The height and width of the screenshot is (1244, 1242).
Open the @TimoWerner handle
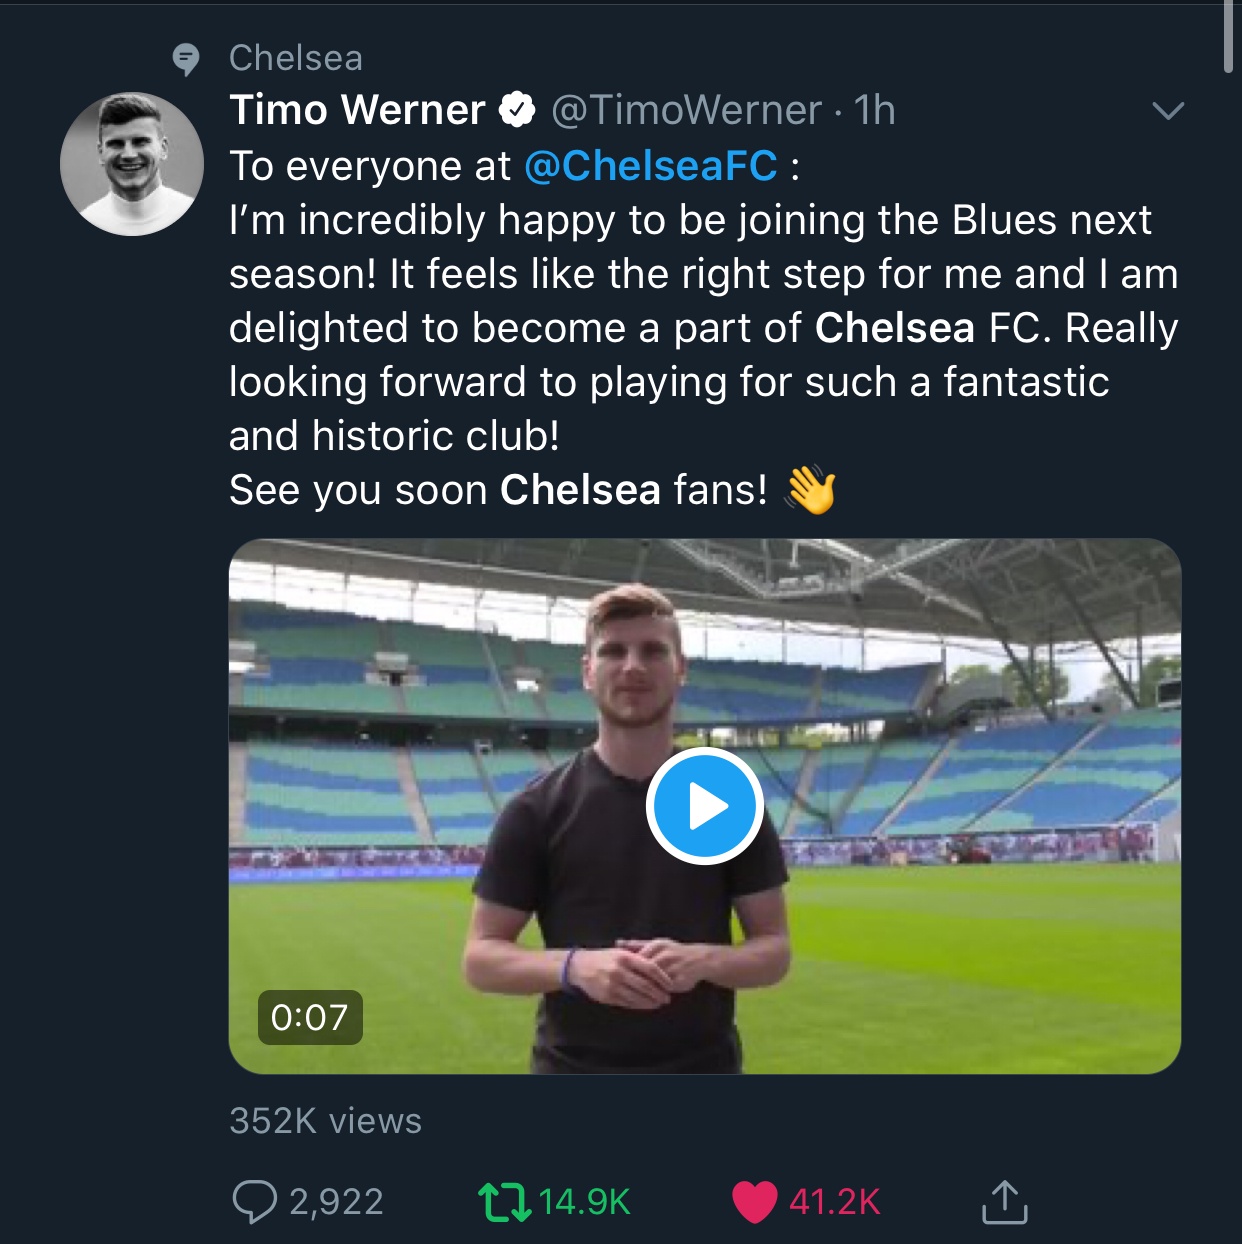[x=686, y=110]
